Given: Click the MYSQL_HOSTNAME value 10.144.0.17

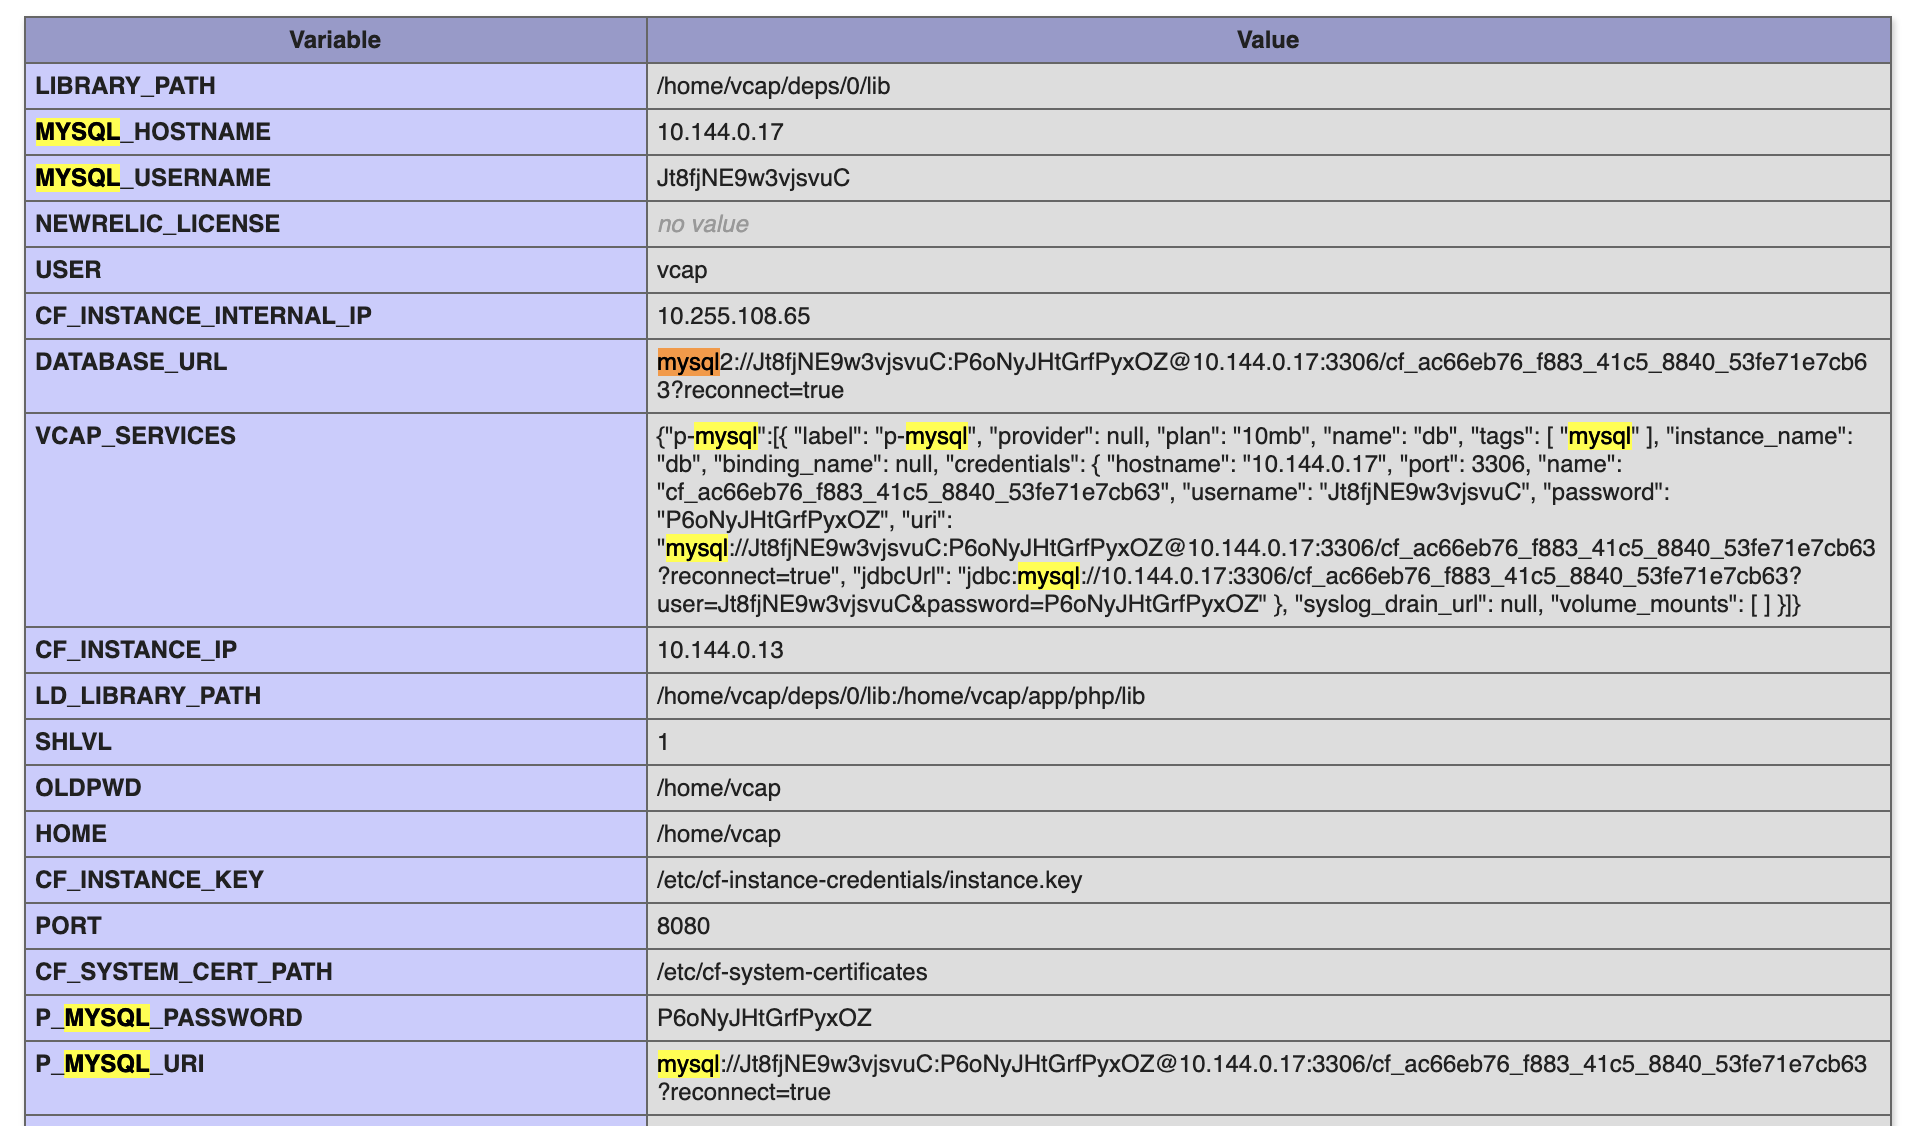Looking at the screenshot, I should 720,132.
